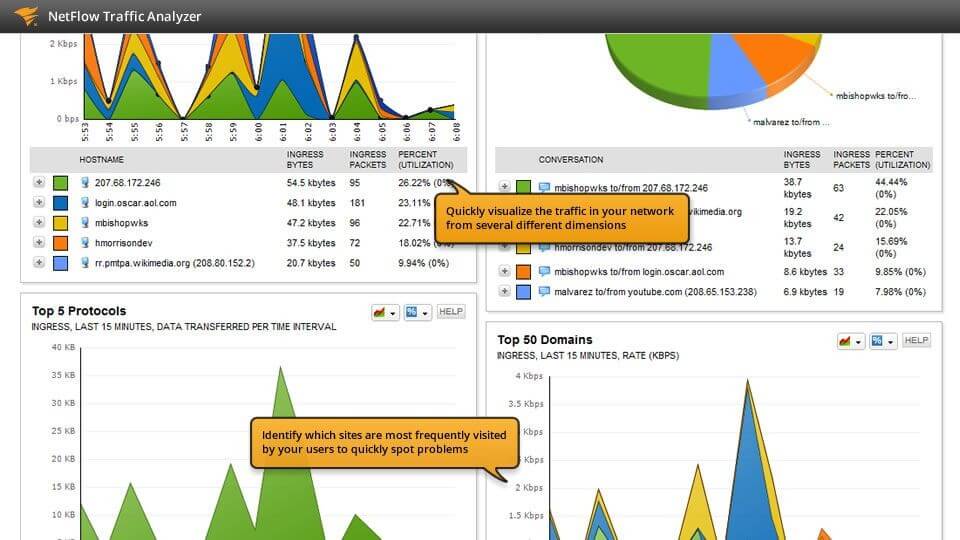The height and width of the screenshot is (540, 960).
Task: Click orange swatch of mbishopwks to/from login.oscar.aol.com
Action: [523, 271]
